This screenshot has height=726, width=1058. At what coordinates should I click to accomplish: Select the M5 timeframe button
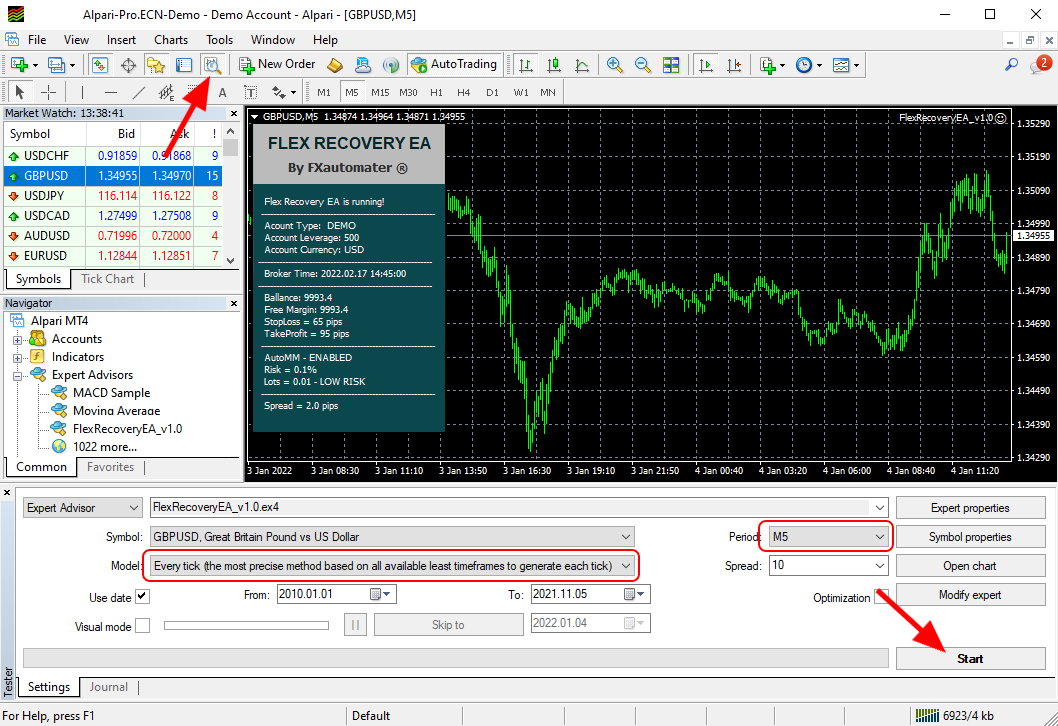(x=352, y=92)
